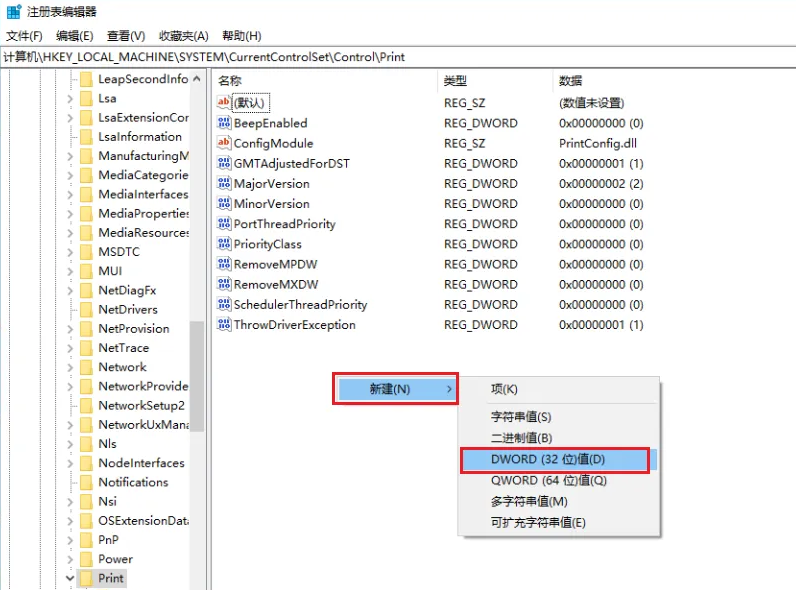The height and width of the screenshot is (590, 796).
Task: Click the Network folder icon in tree
Action: coord(86,367)
